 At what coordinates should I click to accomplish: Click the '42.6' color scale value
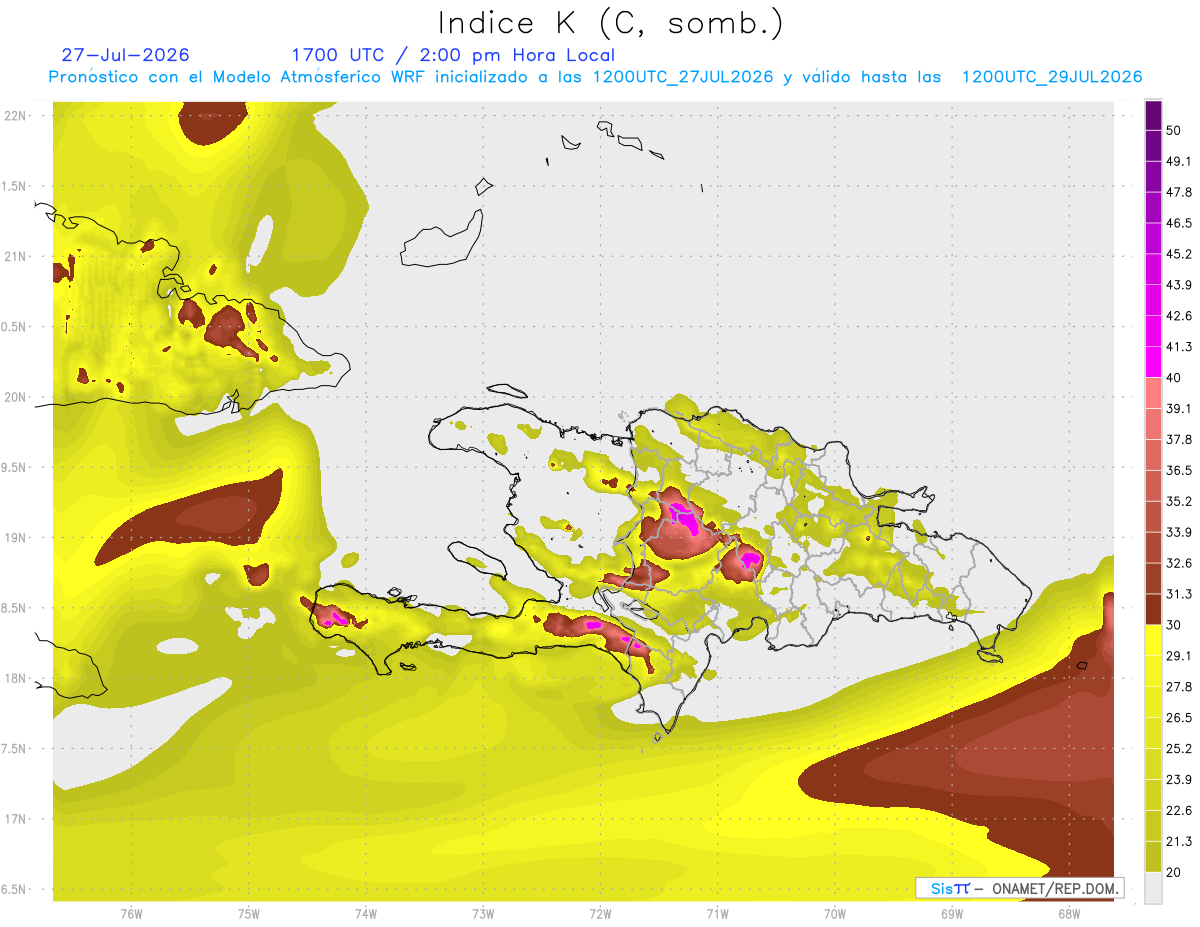click(1179, 316)
